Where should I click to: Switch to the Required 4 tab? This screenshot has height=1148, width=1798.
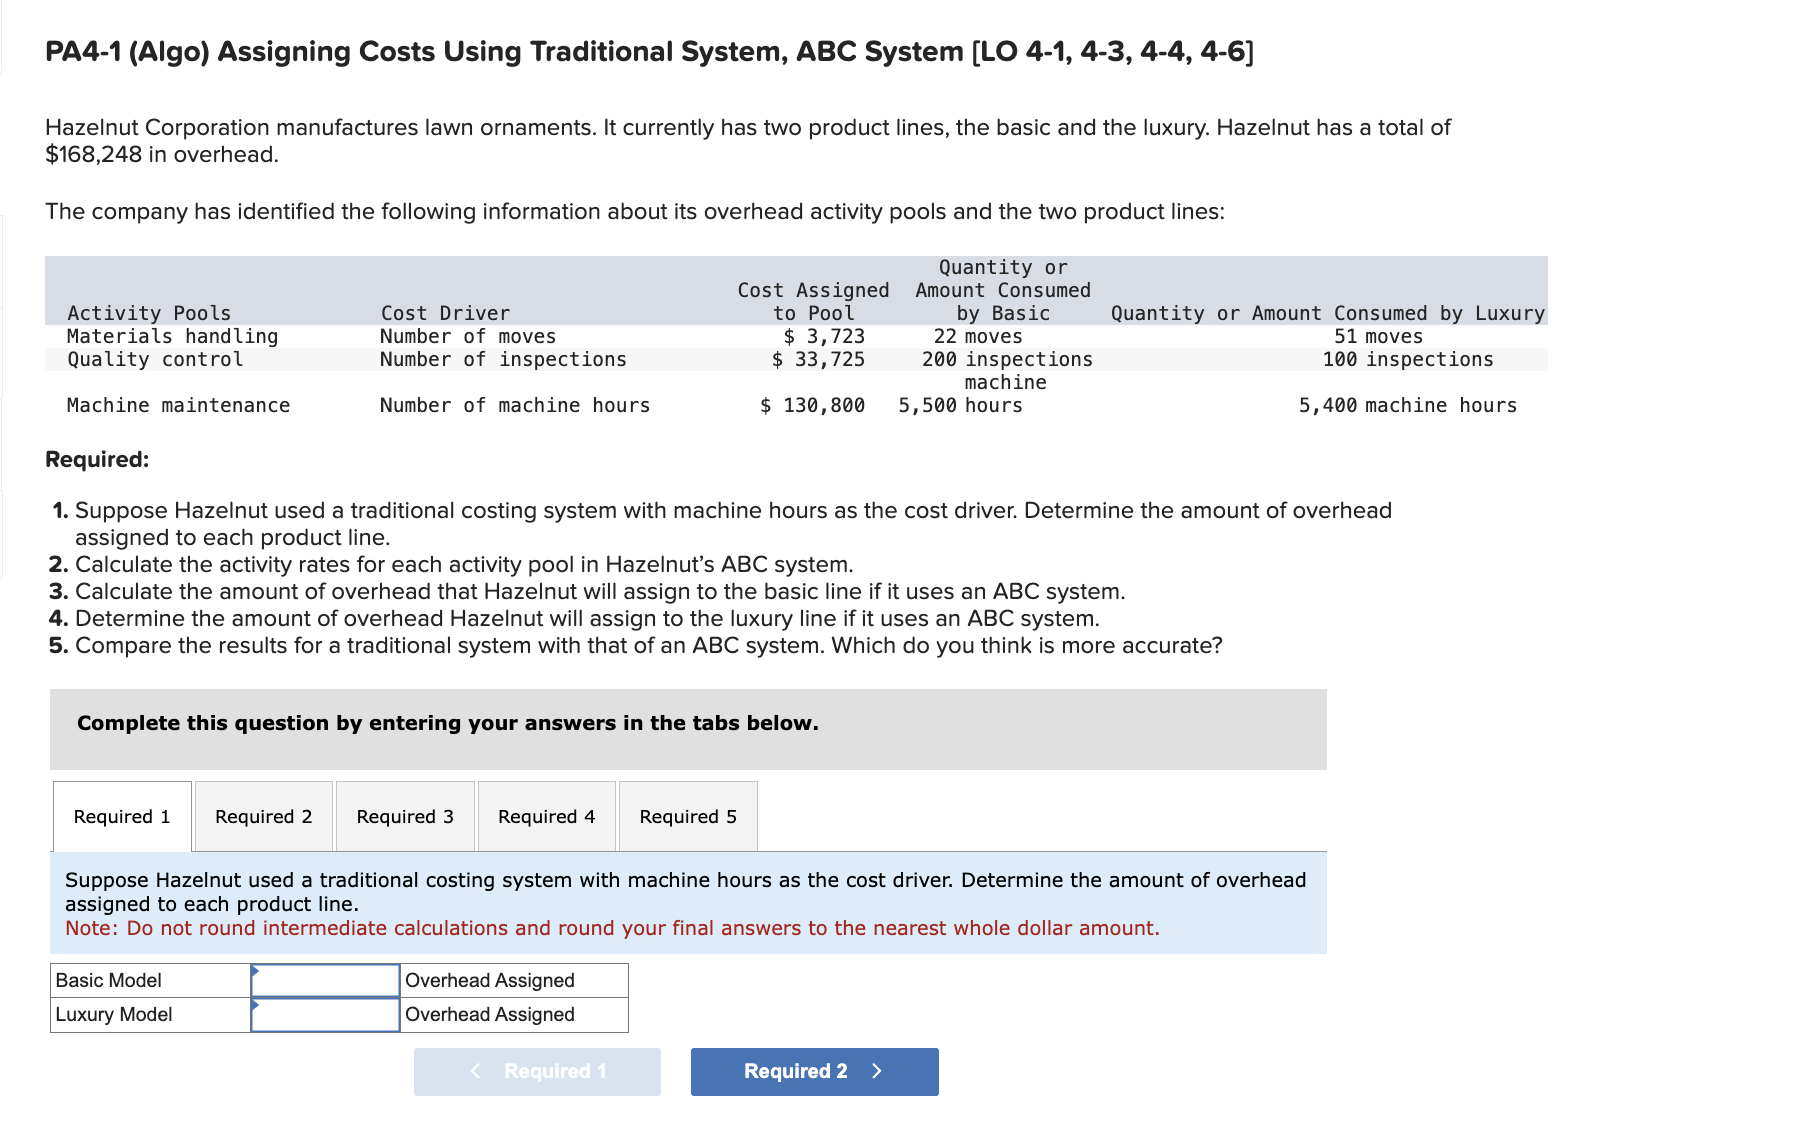(546, 816)
